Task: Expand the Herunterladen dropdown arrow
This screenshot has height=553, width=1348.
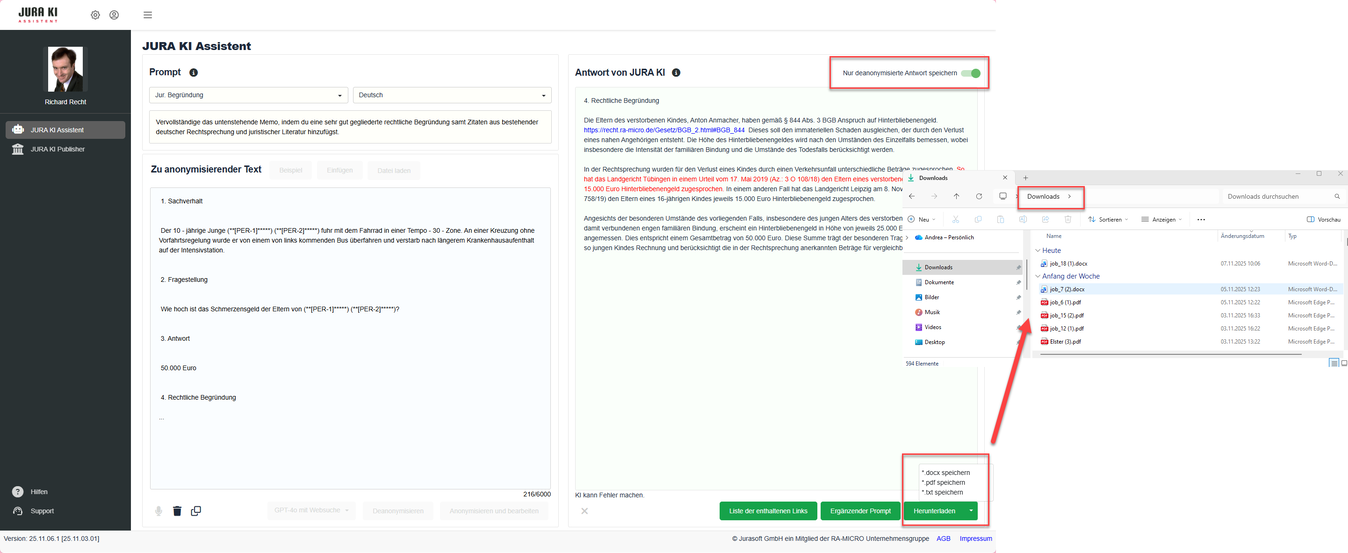Action: (970, 511)
